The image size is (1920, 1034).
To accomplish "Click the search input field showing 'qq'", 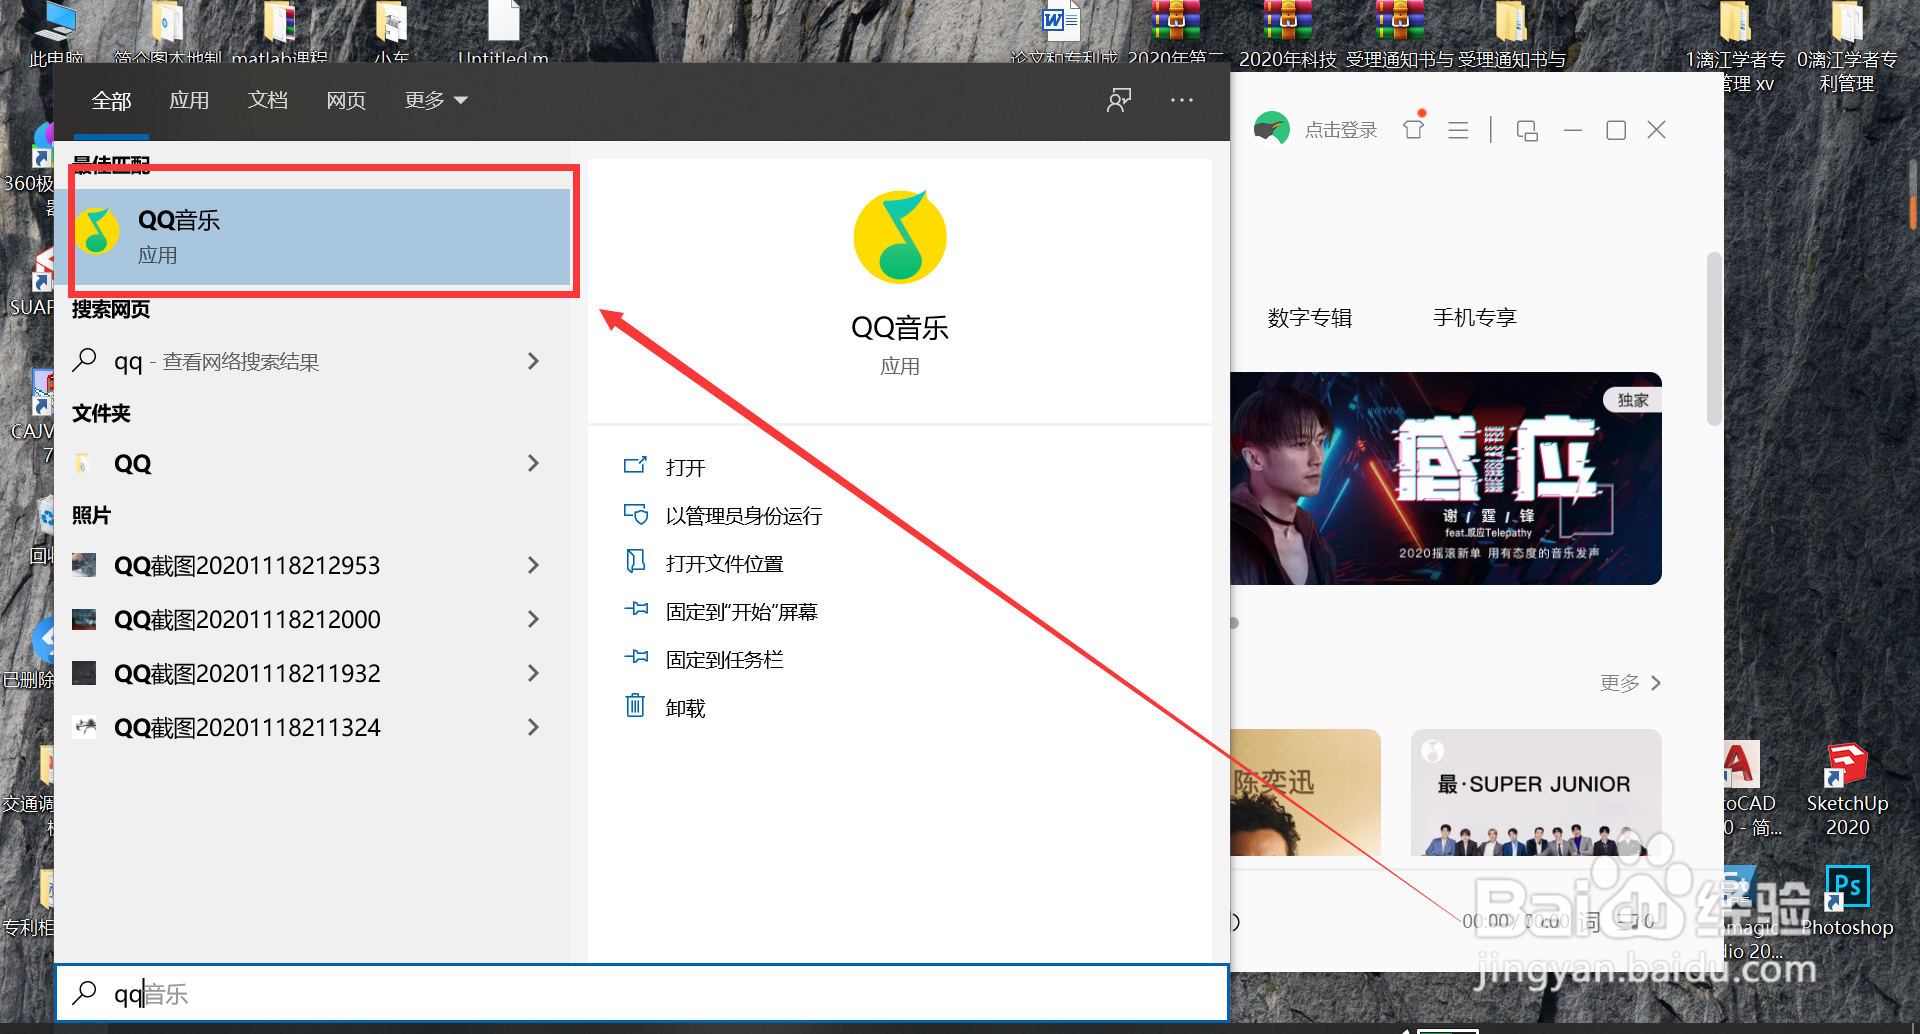I will pyautogui.click(x=400, y=993).
